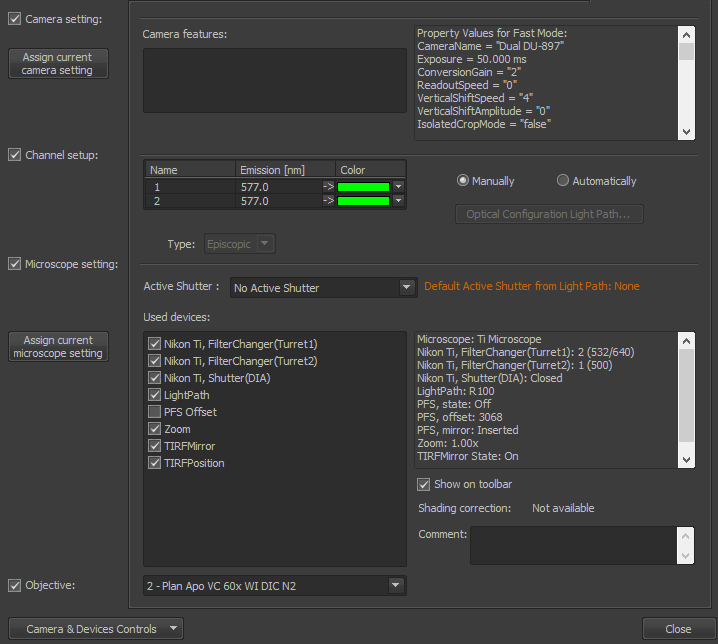Screen dimensions: 718x644
Task: Click Assign current camera setting button
Action: [58, 64]
